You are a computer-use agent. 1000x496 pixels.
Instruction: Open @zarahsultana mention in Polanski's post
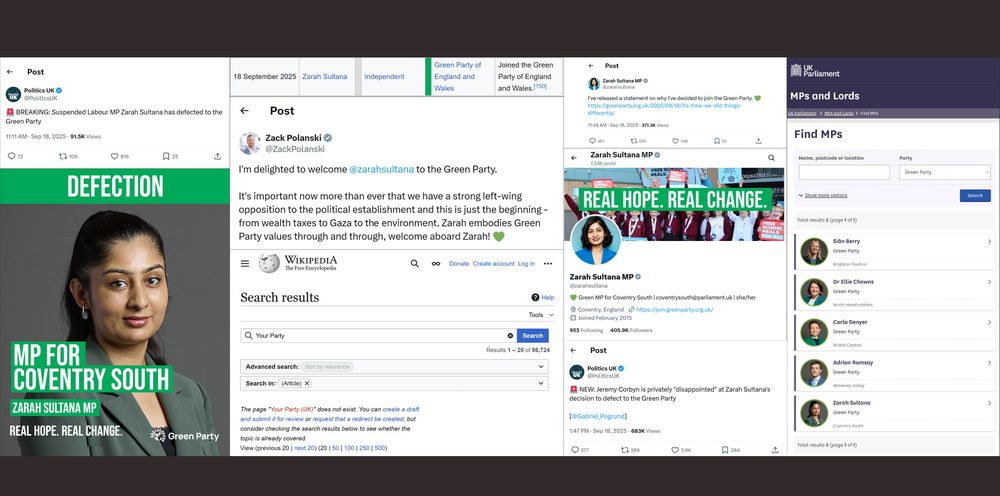coord(381,170)
